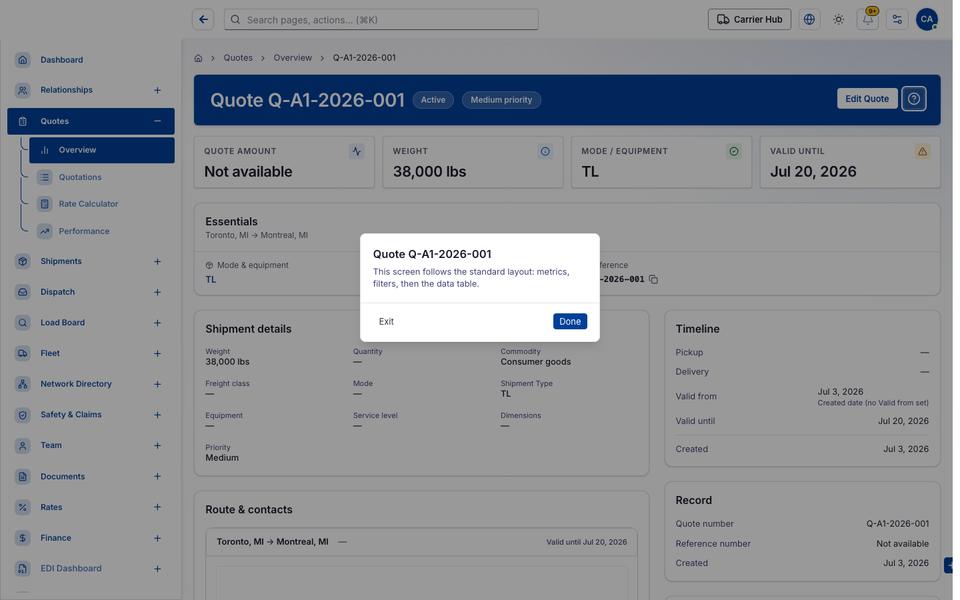Open the language globe icon
Screen dimensions: 960x600
tap(809, 20)
